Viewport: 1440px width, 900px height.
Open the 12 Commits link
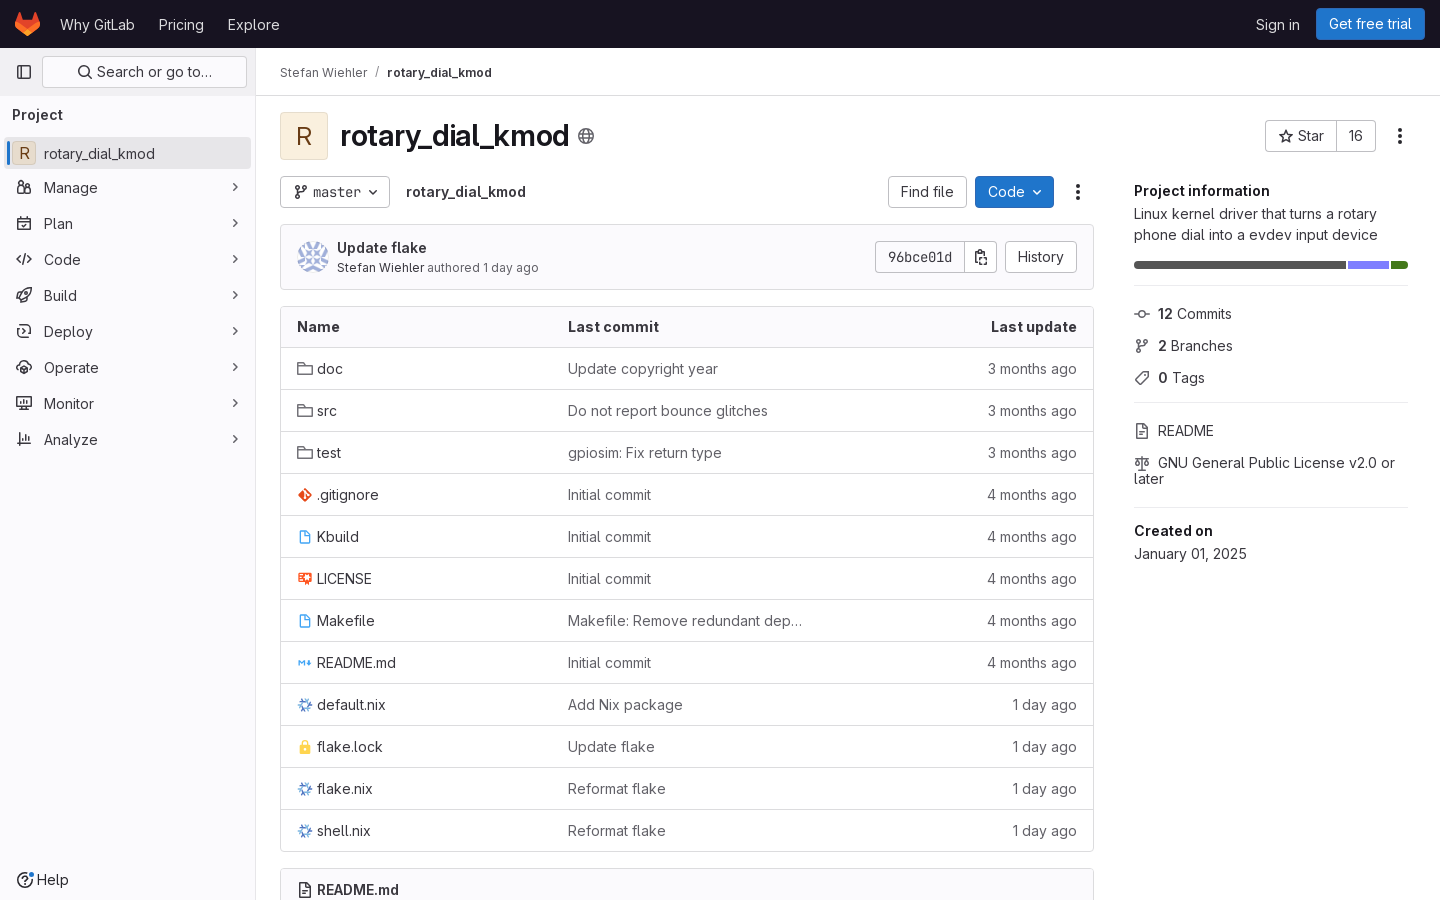tap(1194, 314)
